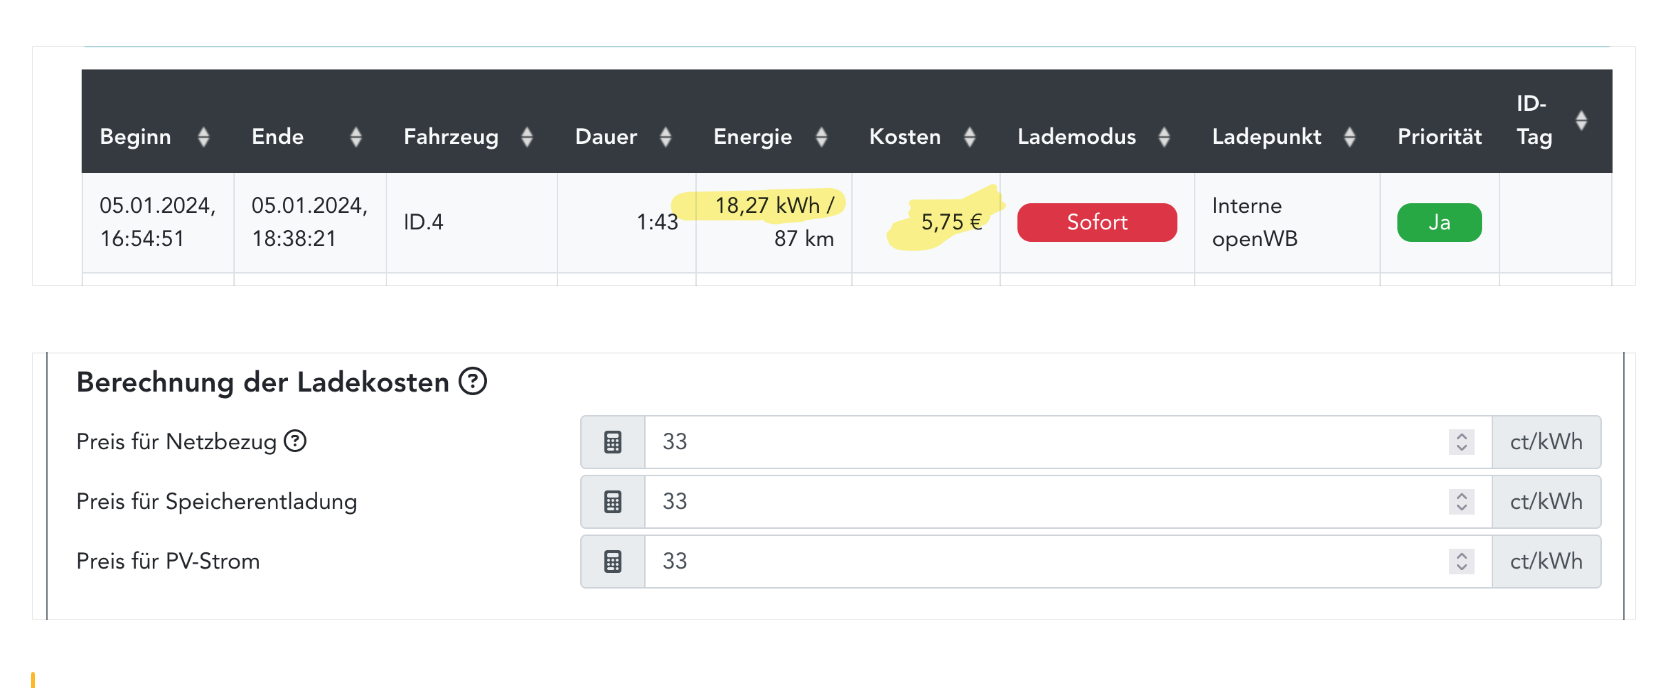Sort by Ladepunkt column arrows
Image resolution: width=1664 pixels, height=688 pixels.
pyautogui.click(x=1350, y=137)
